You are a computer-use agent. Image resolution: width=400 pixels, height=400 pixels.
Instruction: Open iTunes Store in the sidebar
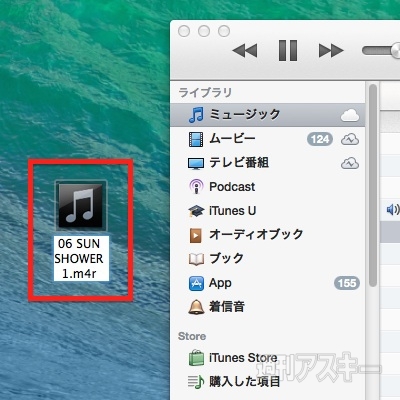pyautogui.click(x=243, y=358)
